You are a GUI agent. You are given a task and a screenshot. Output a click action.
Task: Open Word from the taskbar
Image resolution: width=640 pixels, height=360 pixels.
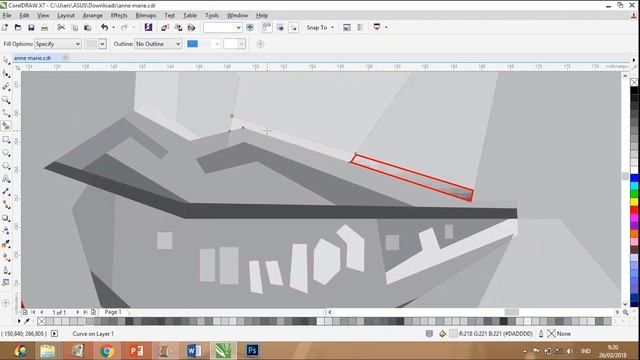194,350
